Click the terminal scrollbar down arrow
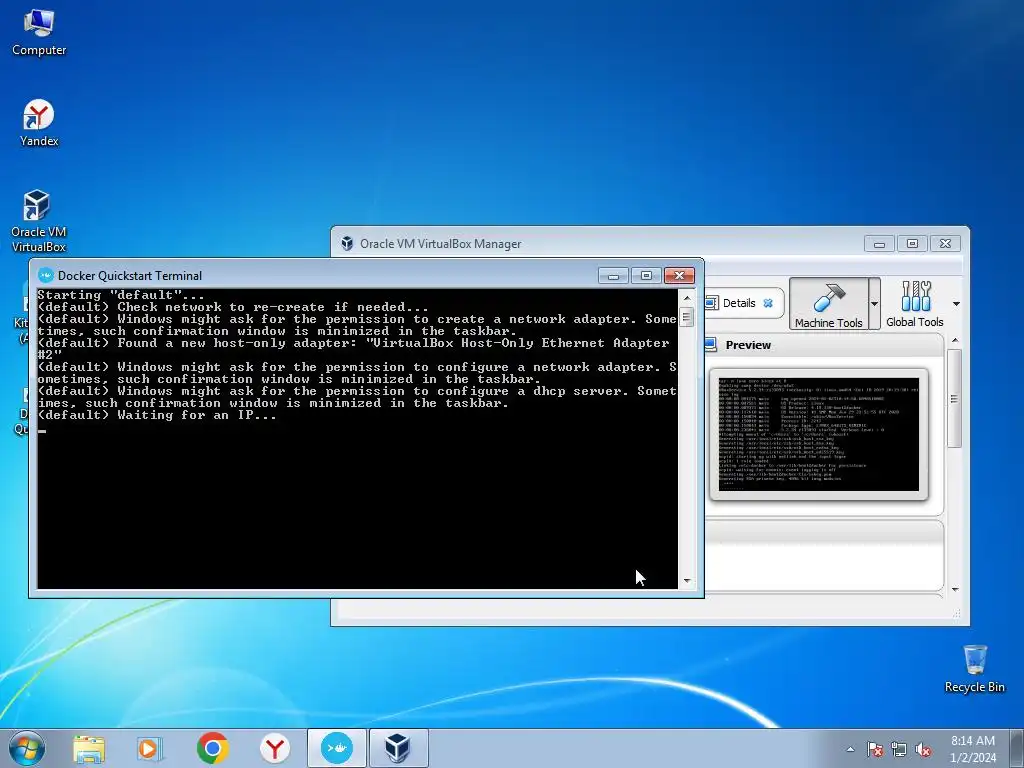Viewport: 1024px width, 768px height. (686, 581)
